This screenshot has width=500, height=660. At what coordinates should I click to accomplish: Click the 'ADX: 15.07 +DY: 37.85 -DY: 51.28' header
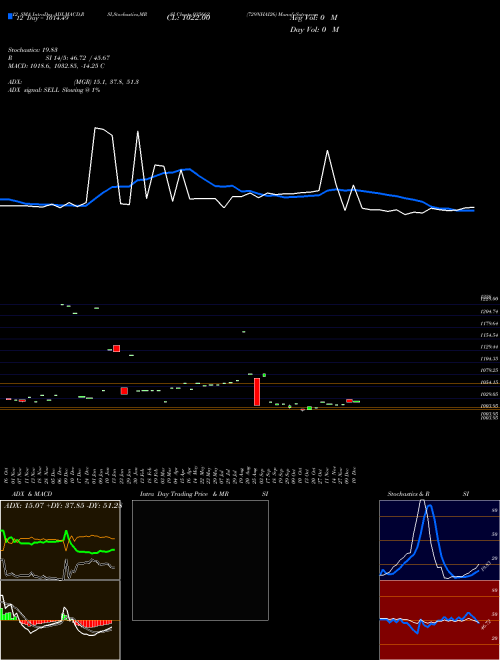[62, 505]
